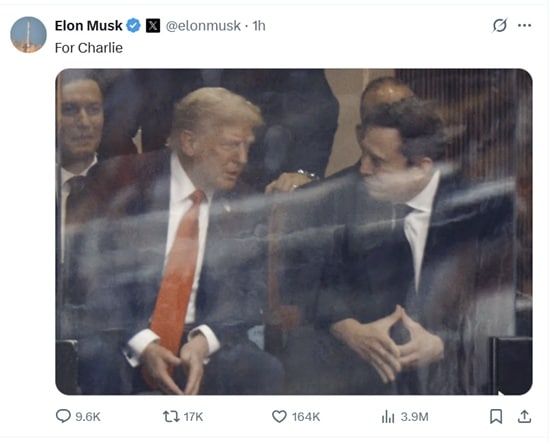Image resolution: width=554 pixels, height=443 pixels.
Task: Open the three-dot more options menu
Action: [x=525, y=25]
